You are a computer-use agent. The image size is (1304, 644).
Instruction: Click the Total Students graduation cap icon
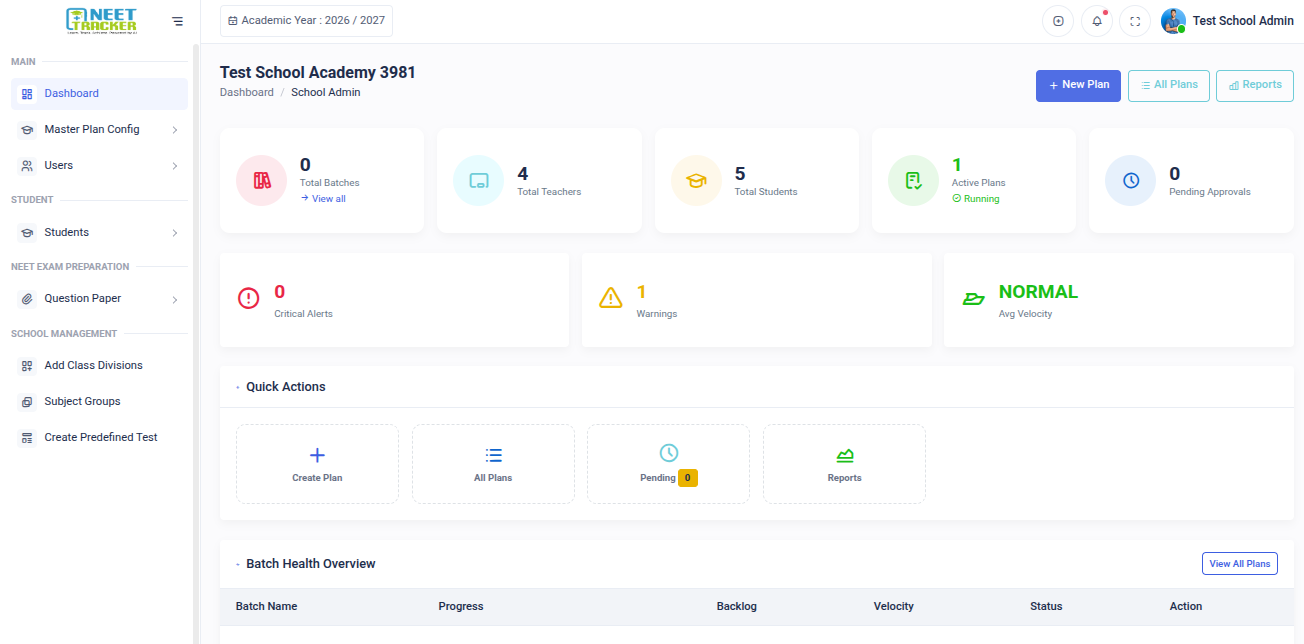[x=696, y=181]
